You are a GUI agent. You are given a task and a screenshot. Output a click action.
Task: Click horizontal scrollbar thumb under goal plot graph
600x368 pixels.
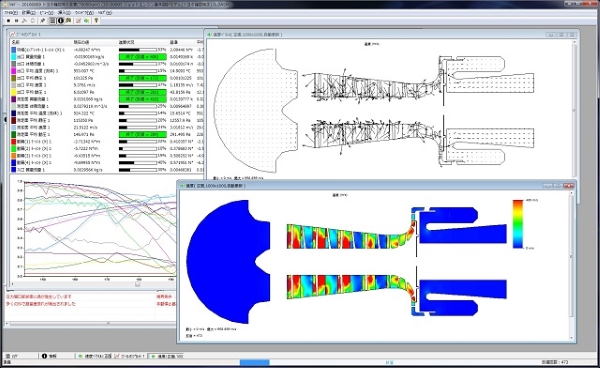coord(138,284)
